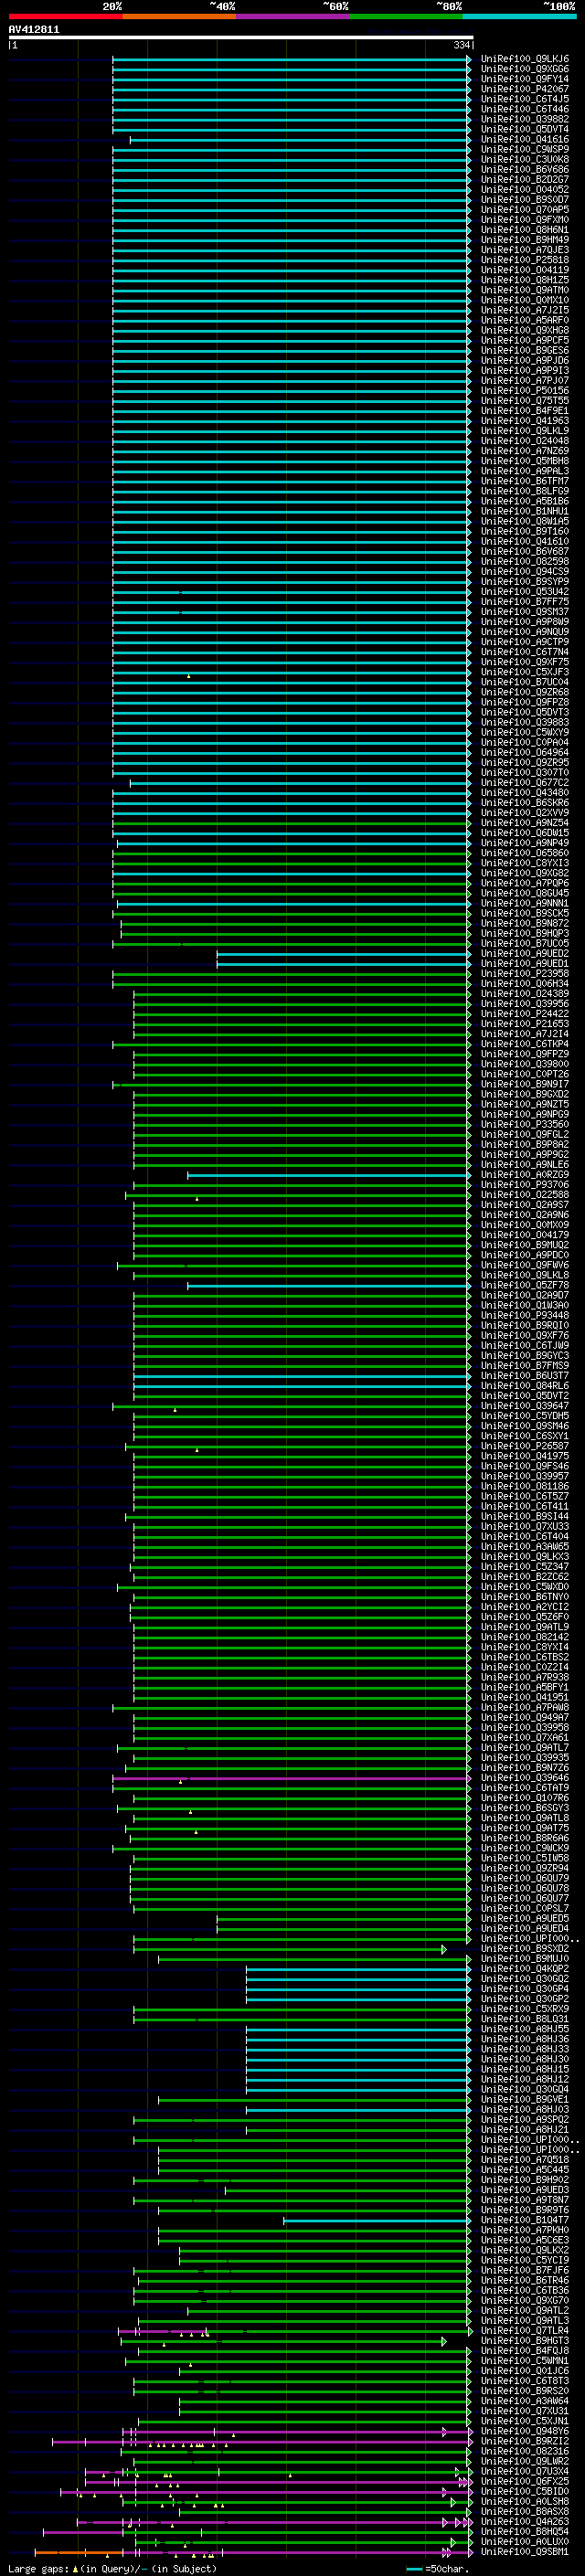This screenshot has height=2576, width=585.
Task: Open hit UniRef100_Q9XGG6
Action: coord(524,69)
